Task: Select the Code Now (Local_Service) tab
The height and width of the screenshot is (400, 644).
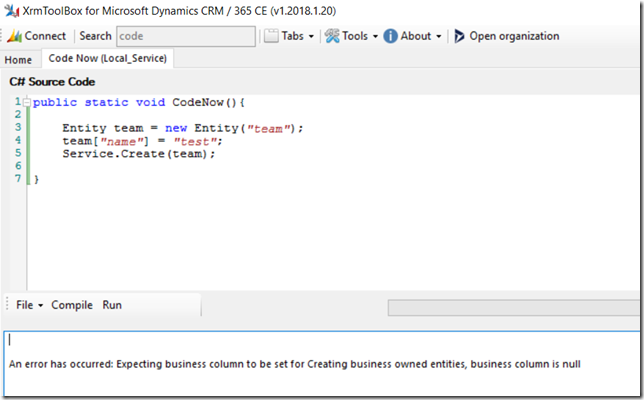Action: pos(108,58)
